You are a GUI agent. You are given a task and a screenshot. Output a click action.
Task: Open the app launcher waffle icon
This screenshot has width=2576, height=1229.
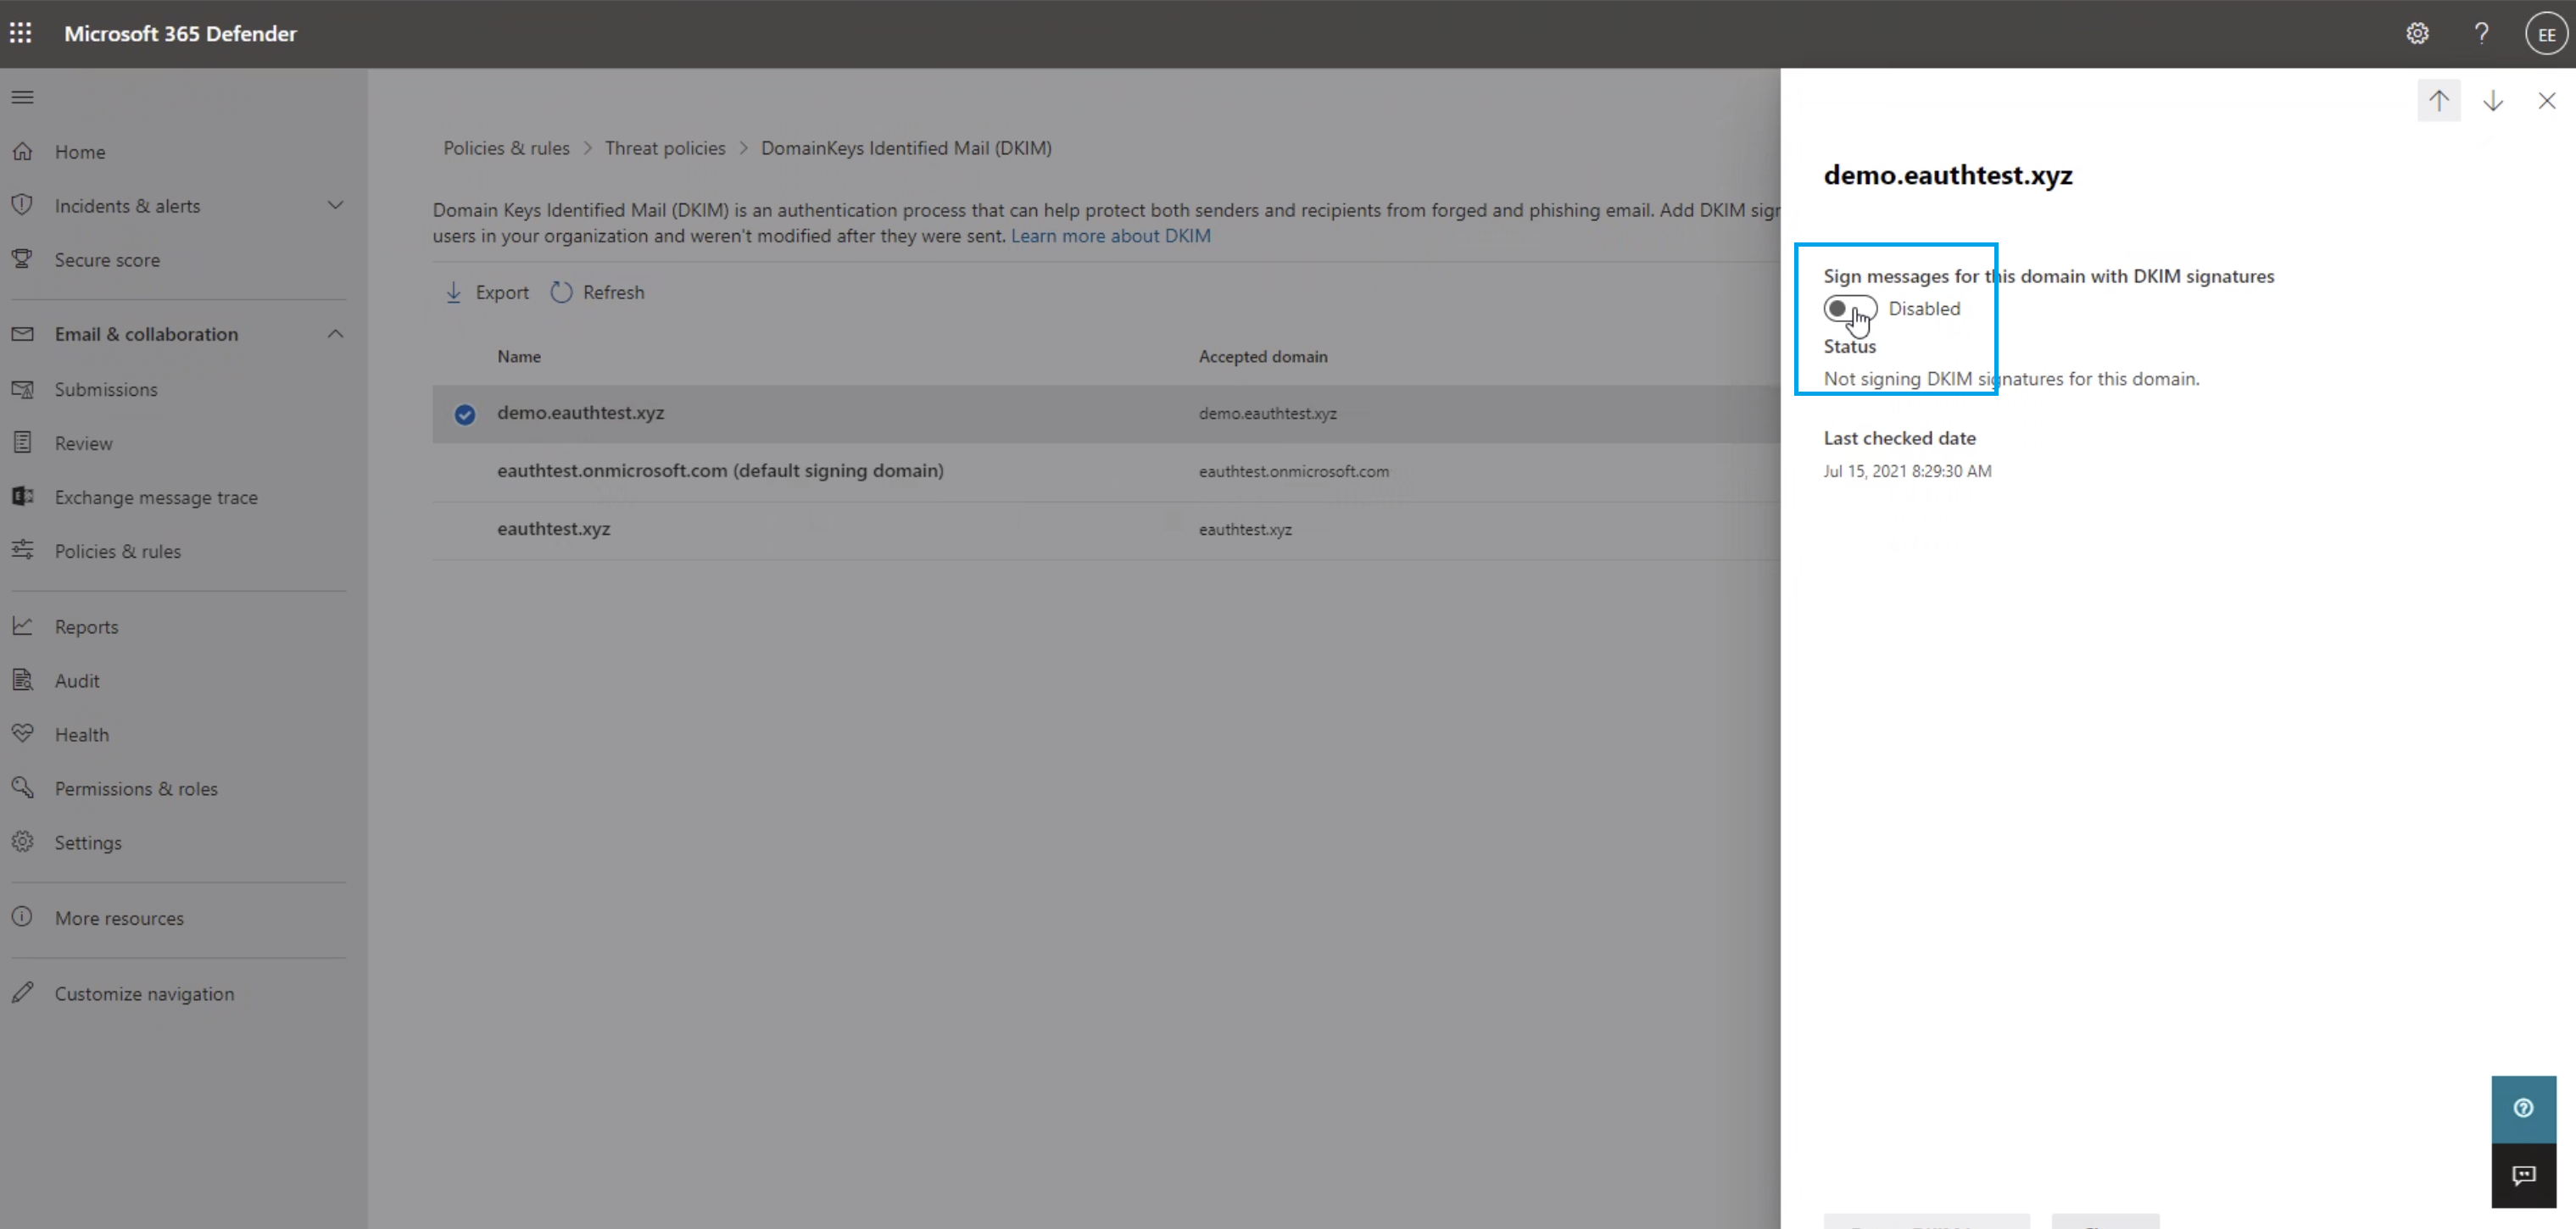coord(20,33)
